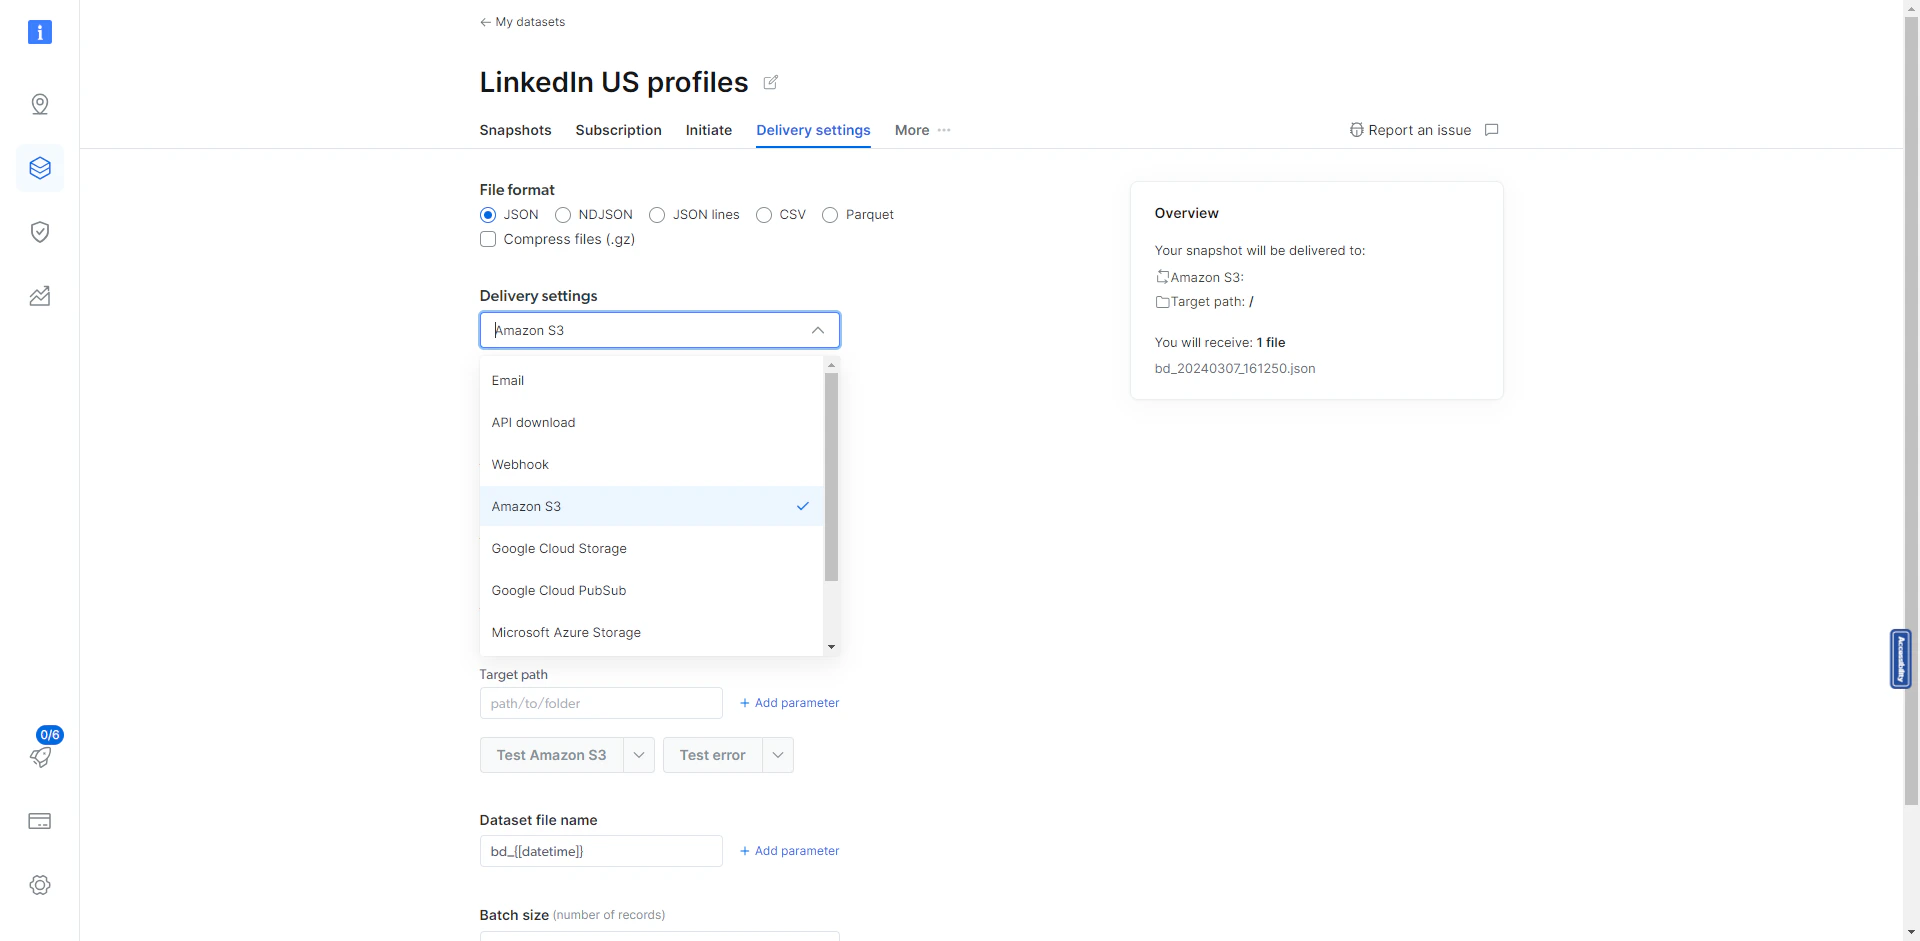
Task: Click the dropdown list scroll-down arrow
Action: click(x=831, y=647)
